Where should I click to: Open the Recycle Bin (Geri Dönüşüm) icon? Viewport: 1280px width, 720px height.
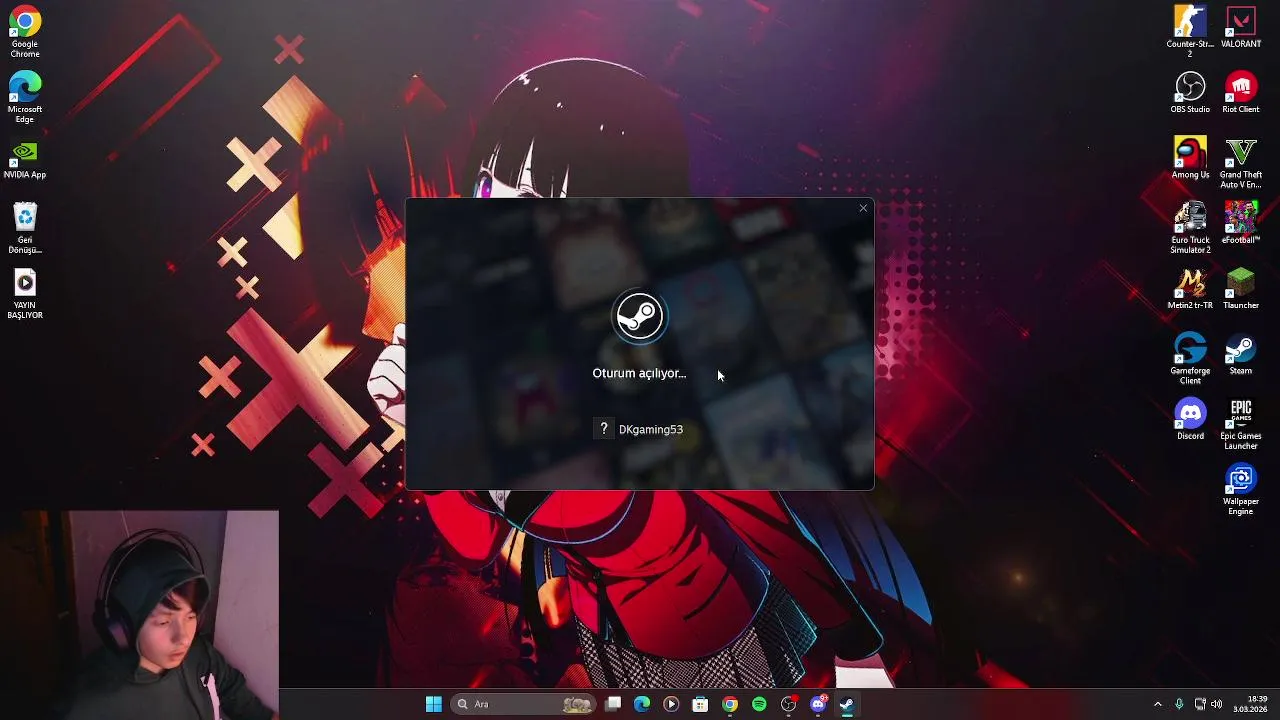pos(25,228)
